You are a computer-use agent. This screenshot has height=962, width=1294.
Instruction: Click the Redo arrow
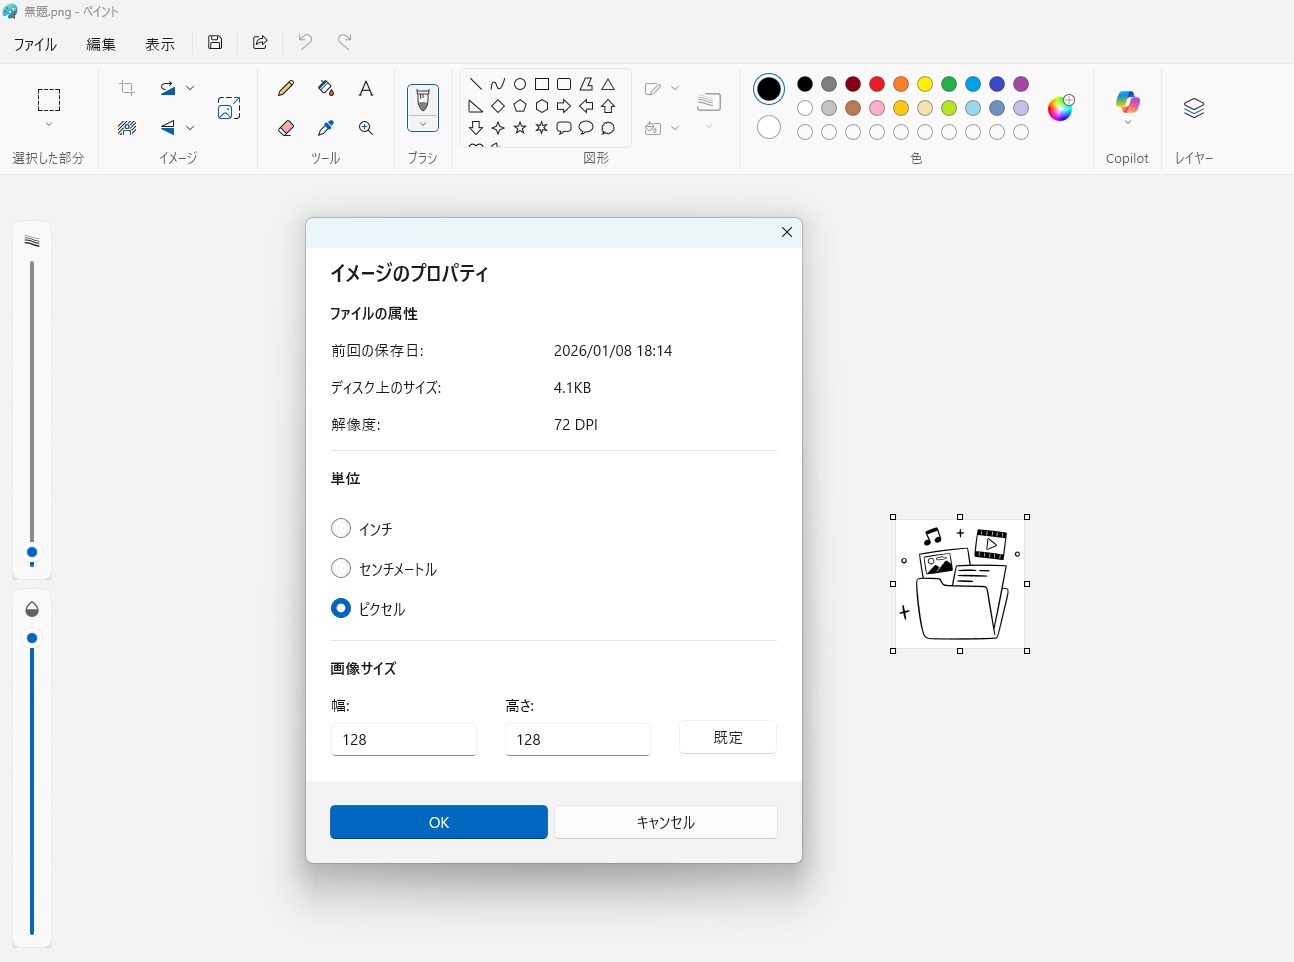(345, 42)
